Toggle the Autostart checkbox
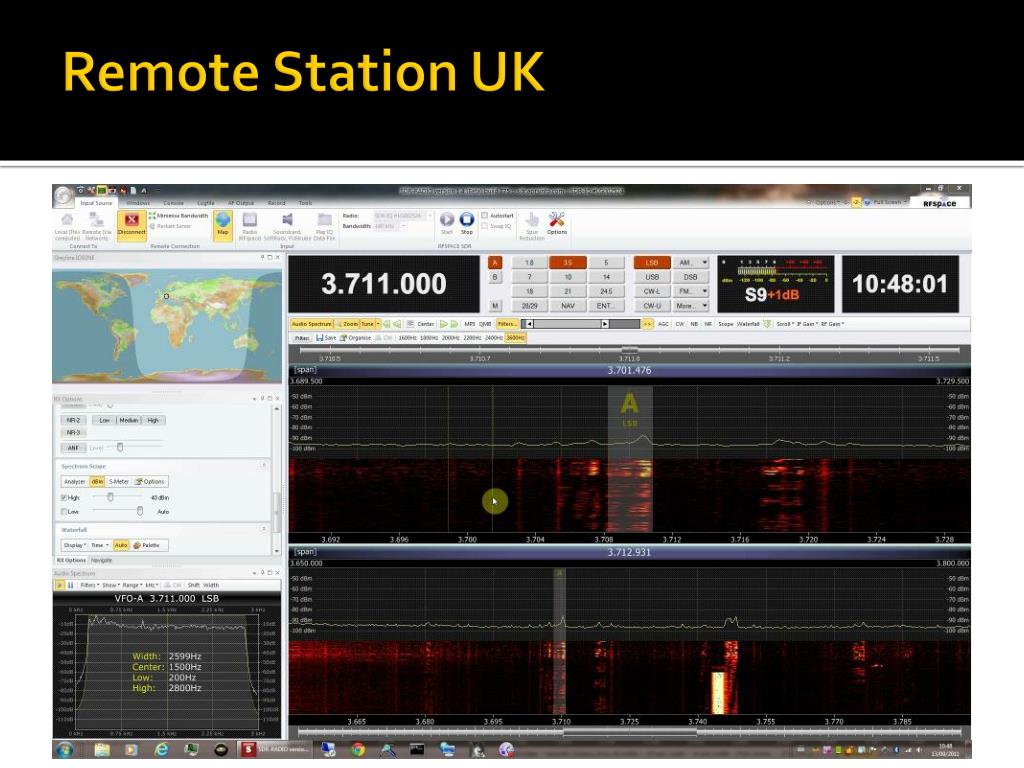 (x=485, y=216)
